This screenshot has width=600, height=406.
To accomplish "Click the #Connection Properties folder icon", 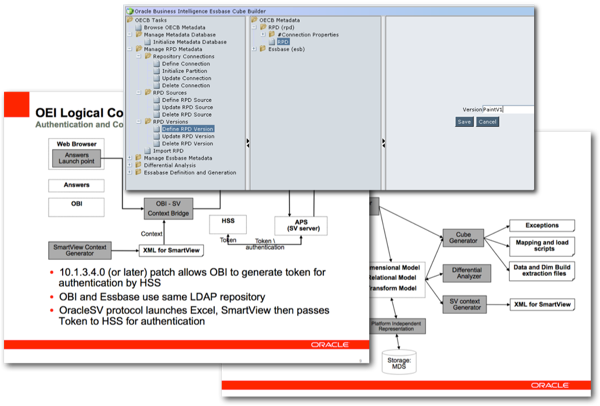I will 272,34.
